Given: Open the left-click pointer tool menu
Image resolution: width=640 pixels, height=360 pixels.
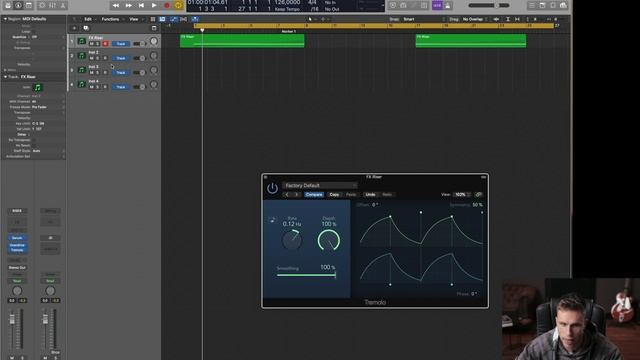Looking at the screenshot, I should pos(311,19).
